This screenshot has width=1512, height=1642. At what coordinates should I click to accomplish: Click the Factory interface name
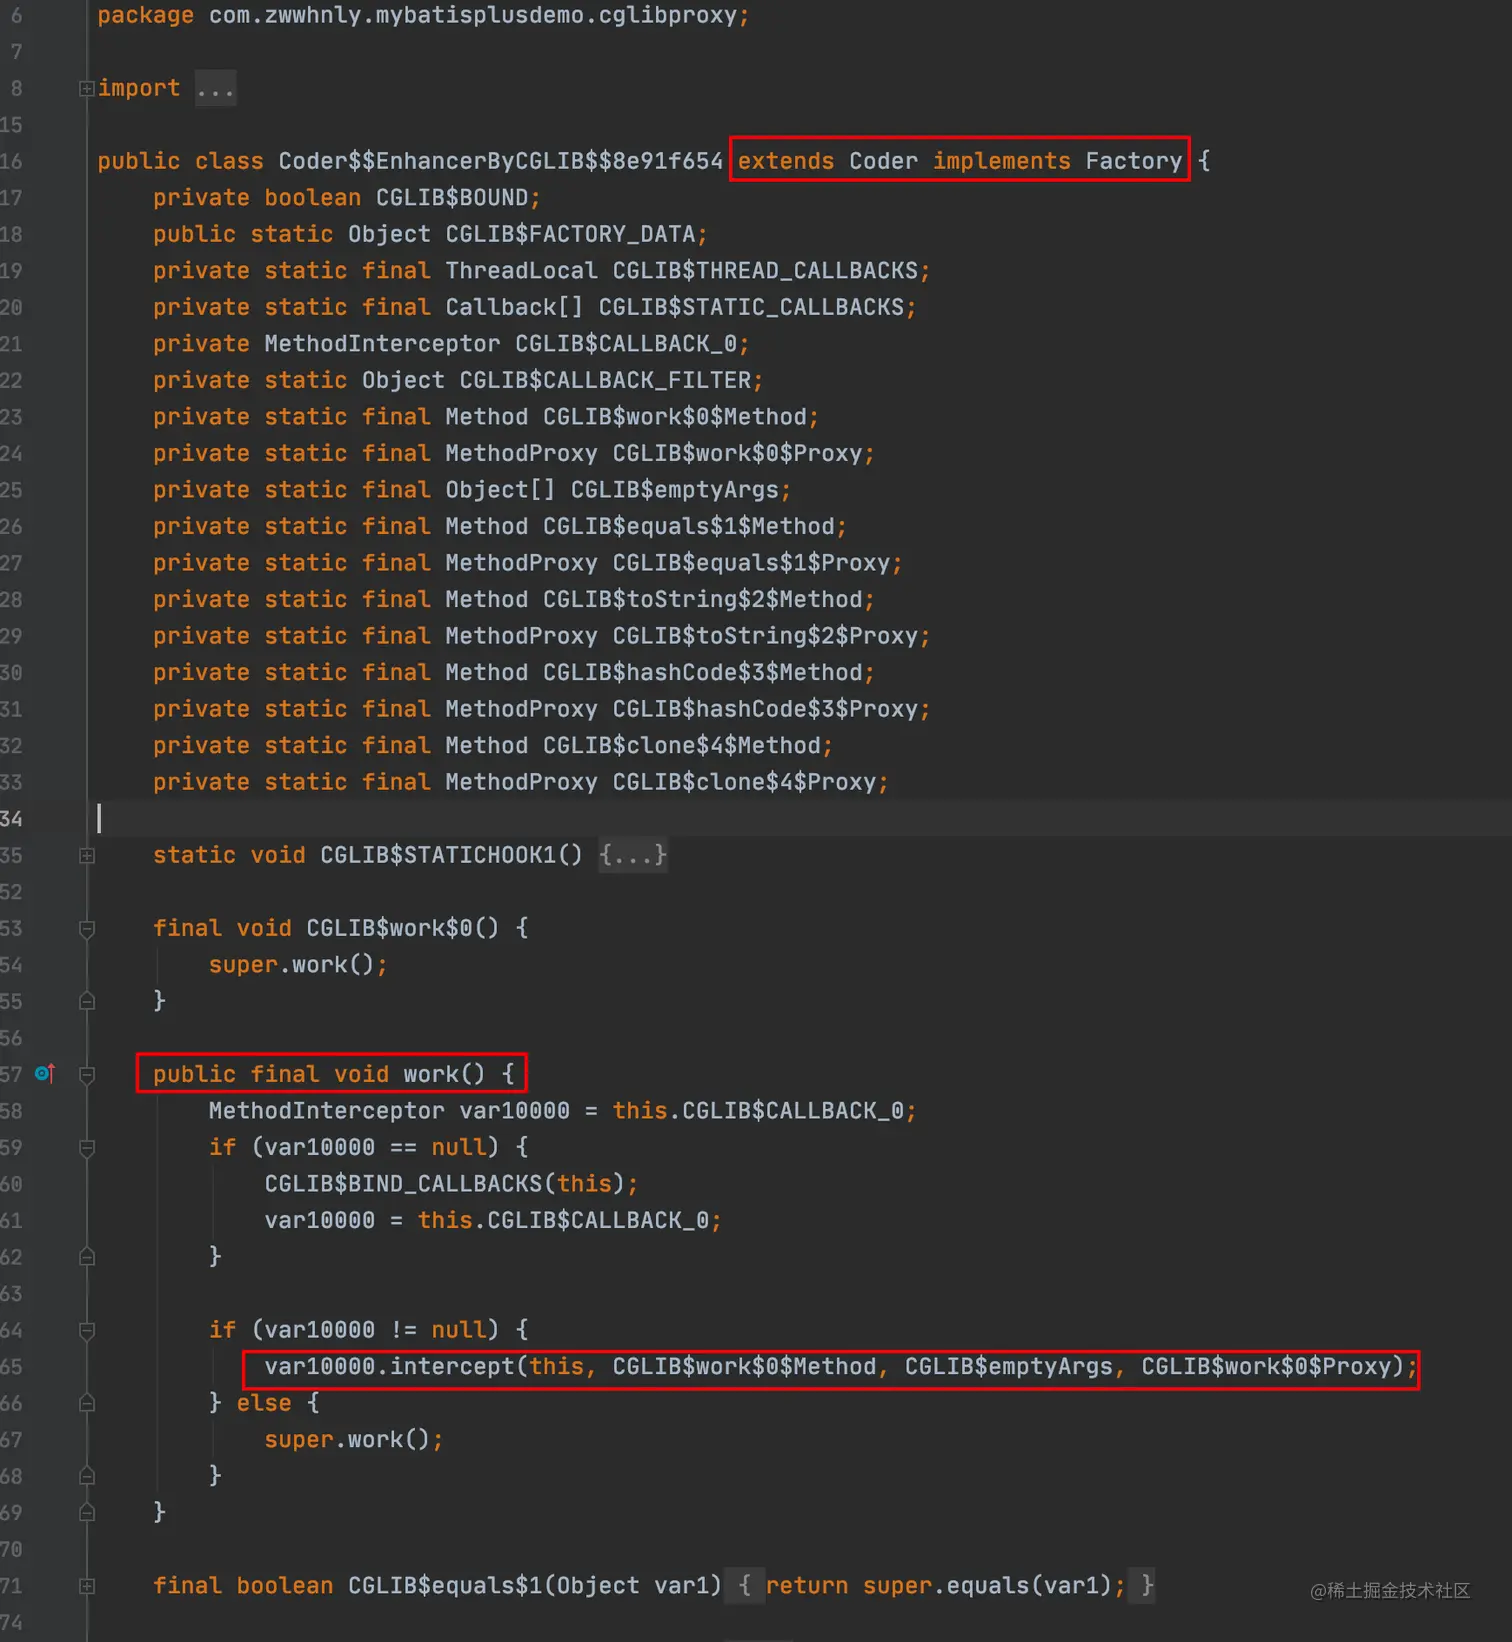point(1133,161)
